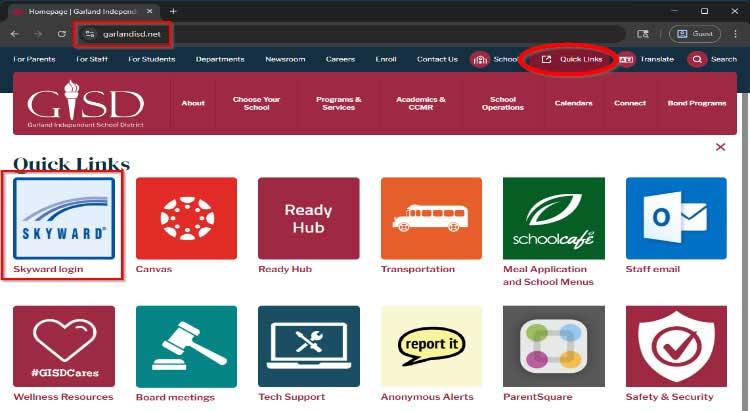Open the About menu
Viewport: 750px width, 411px height.
[193, 103]
